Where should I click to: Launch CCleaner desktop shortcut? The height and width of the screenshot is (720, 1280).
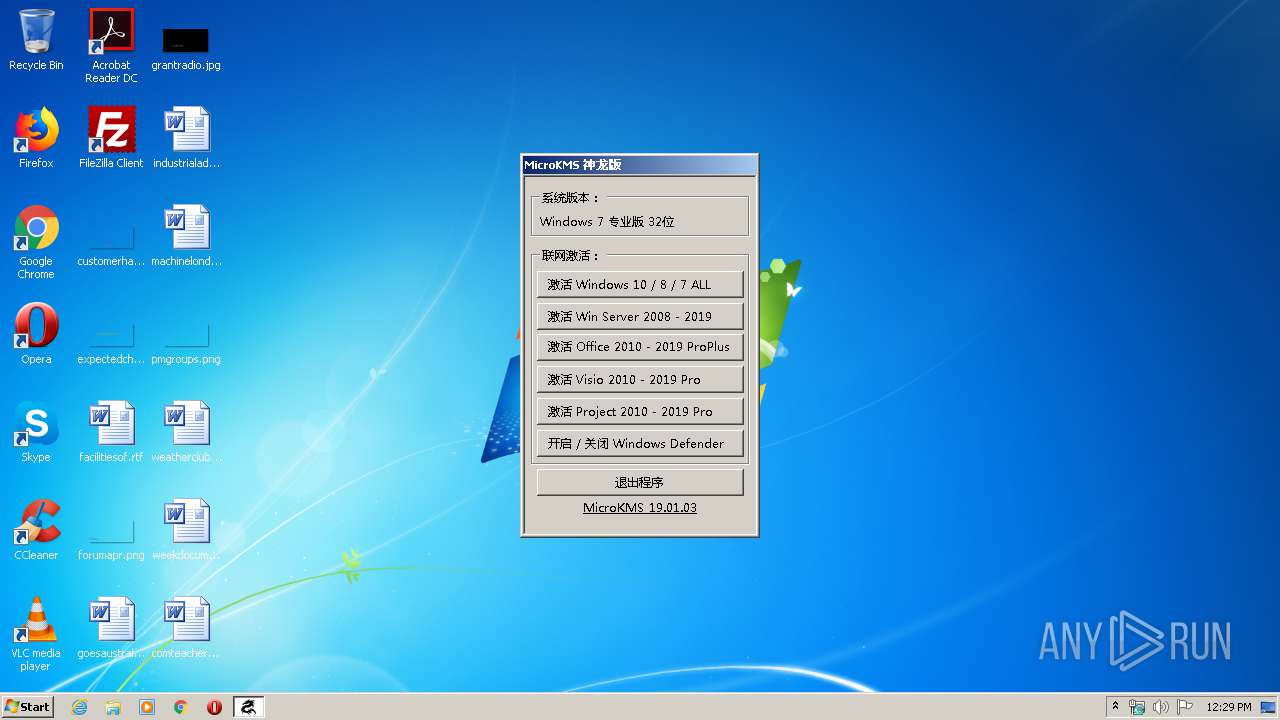click(36, 530)
